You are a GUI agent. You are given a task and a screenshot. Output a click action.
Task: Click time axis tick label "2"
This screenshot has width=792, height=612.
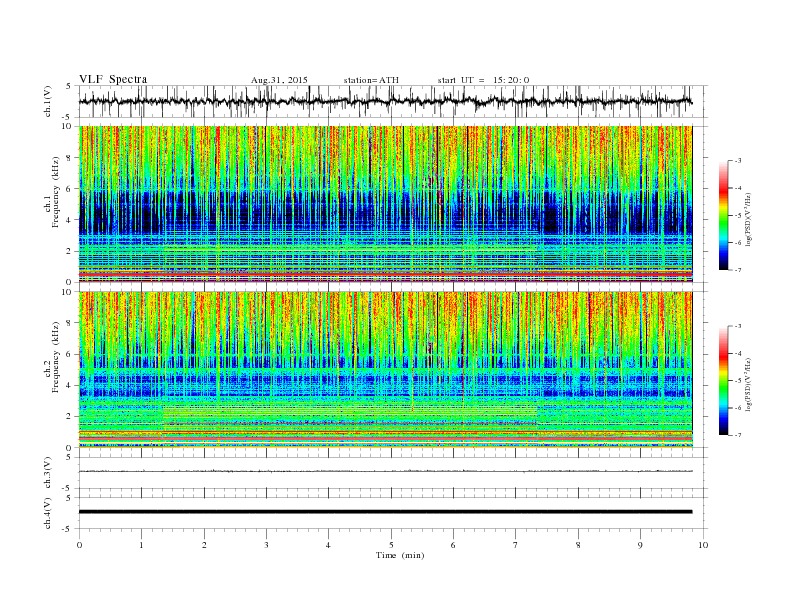click(204, 545)
